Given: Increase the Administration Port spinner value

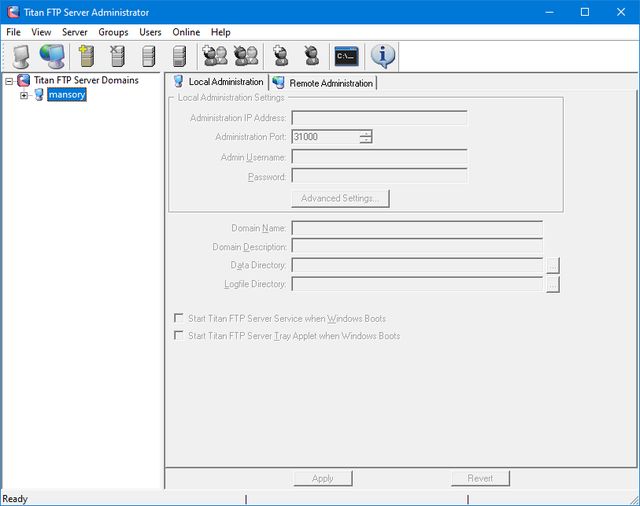Looking at the screenshot, I should [366, 133].
